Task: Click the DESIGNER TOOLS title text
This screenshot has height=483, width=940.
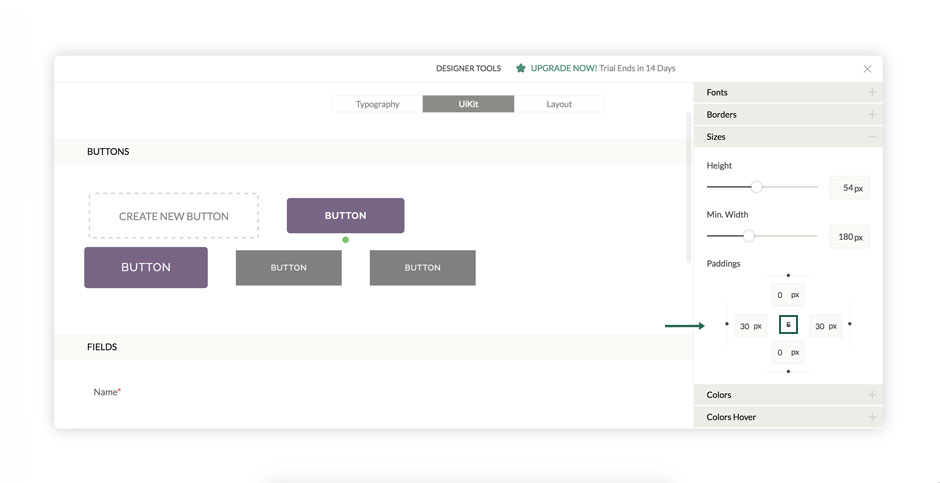Action: pos(468,68)
